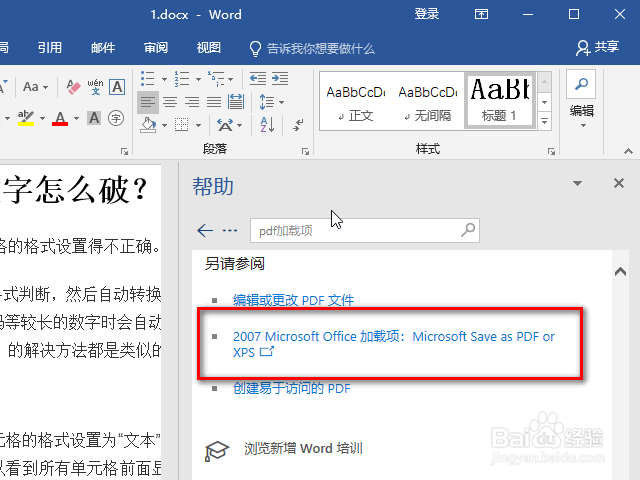Apply yellow text highlight color
The height and width of the screenshot is (480, 640).
26,118
